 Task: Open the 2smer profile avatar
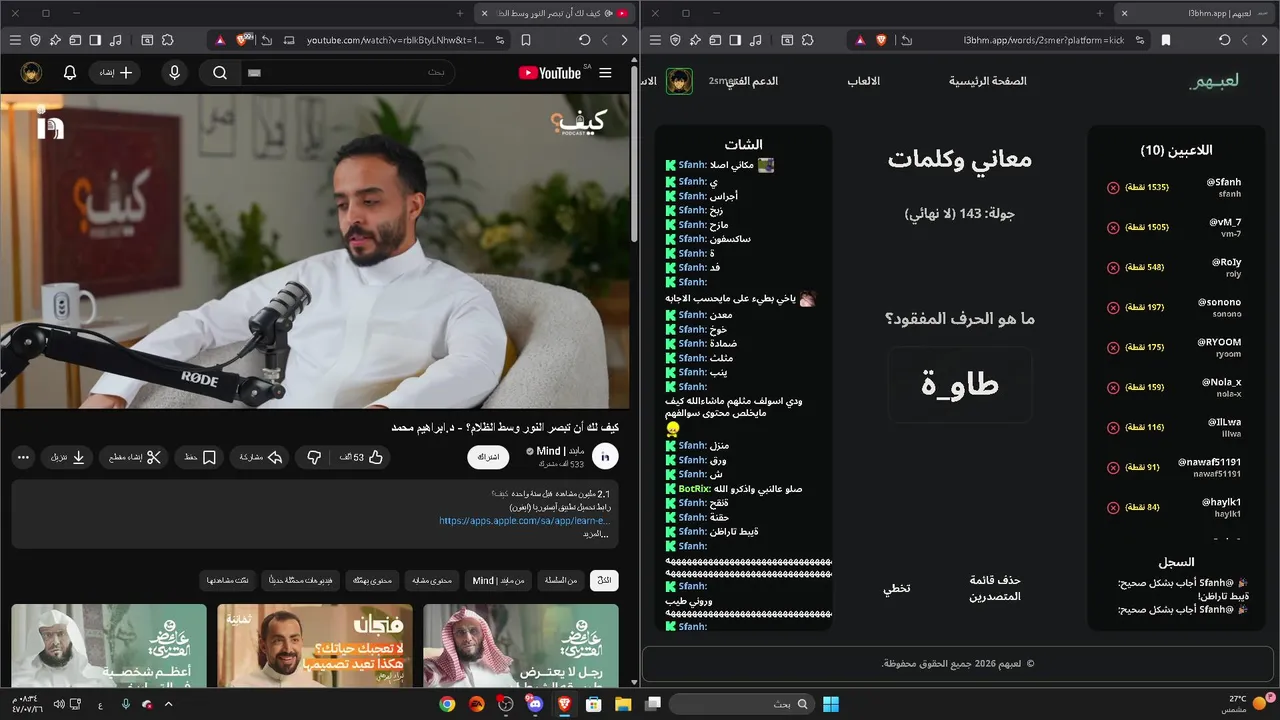680,81
